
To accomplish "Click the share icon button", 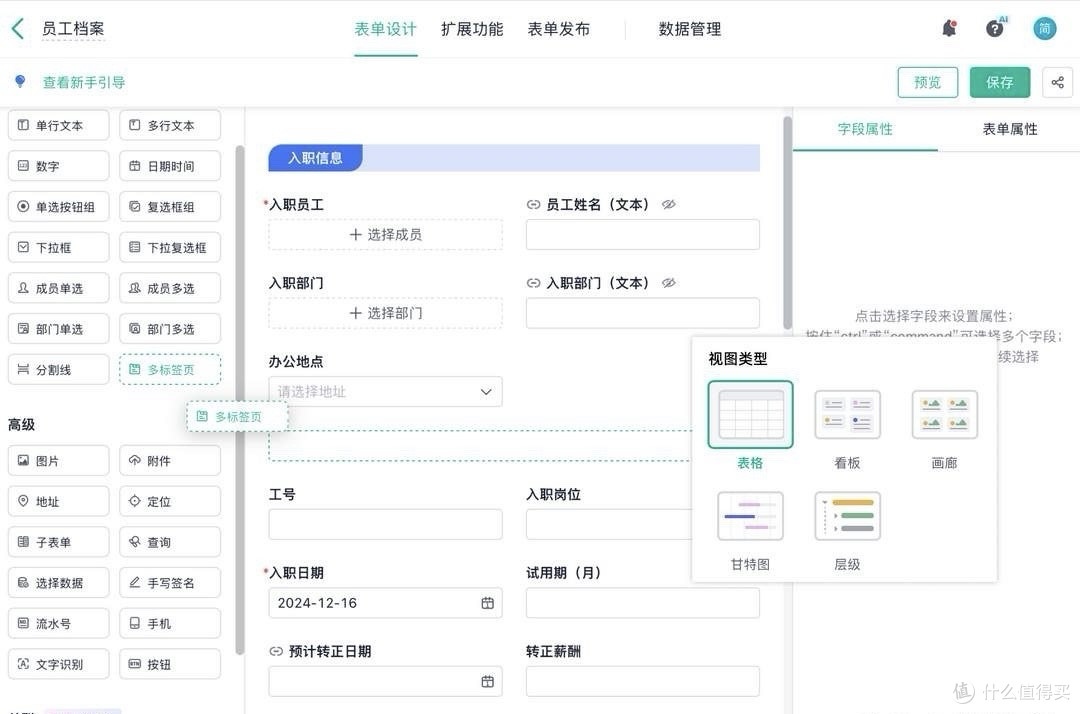I will point(1057,83).
